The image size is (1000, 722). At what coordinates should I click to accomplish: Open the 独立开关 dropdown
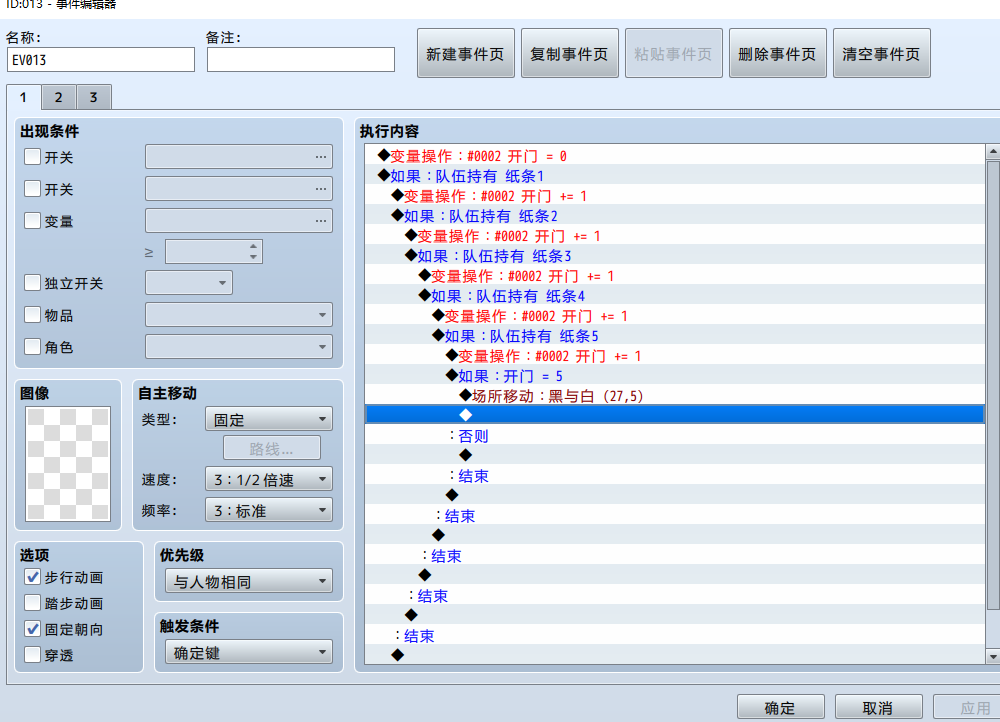point(189,283)
